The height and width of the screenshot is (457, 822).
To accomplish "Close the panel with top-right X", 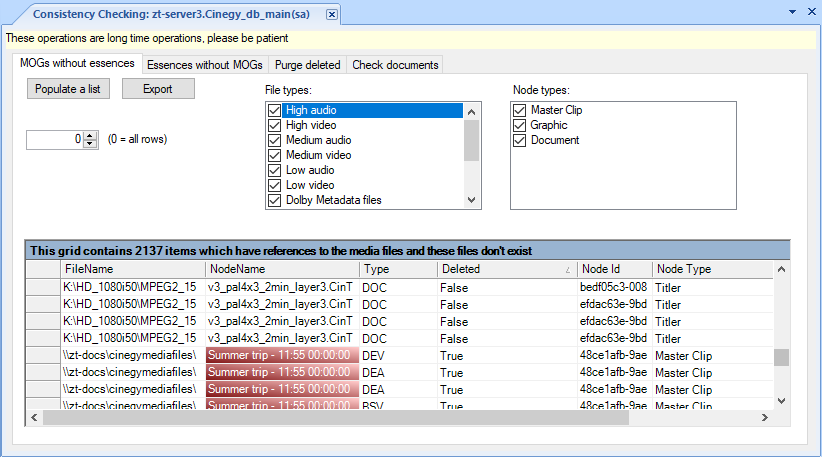I will [812, 12].
